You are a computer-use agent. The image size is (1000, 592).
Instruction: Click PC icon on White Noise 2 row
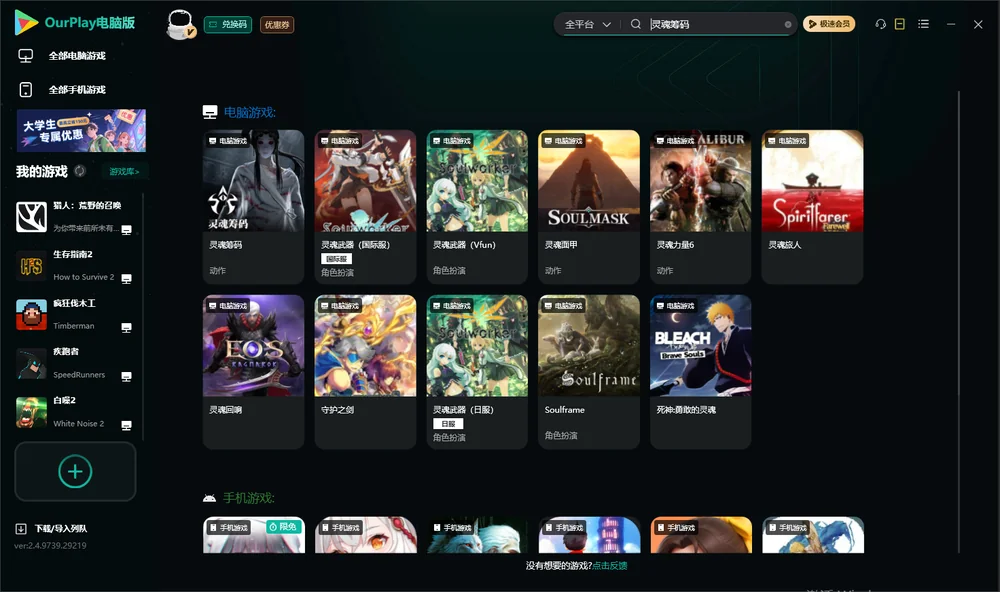click(x=126, y=426)
